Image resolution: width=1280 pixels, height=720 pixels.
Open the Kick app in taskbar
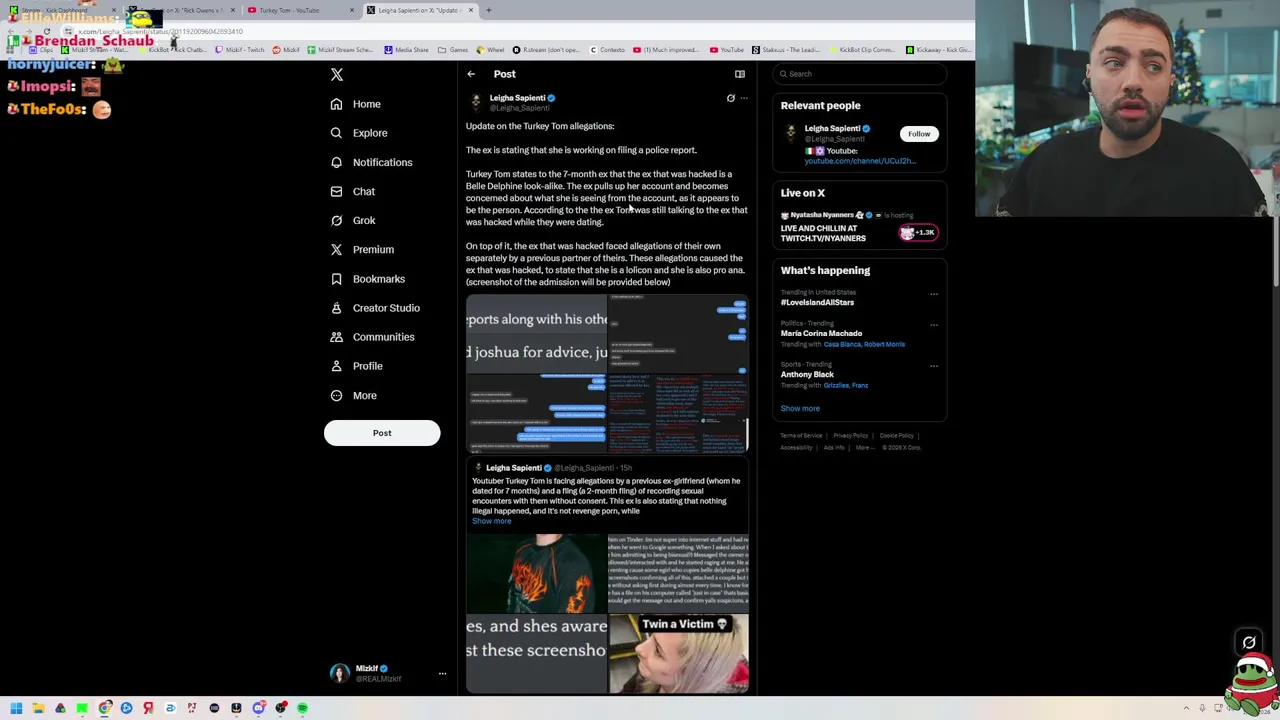click(82, 708)
